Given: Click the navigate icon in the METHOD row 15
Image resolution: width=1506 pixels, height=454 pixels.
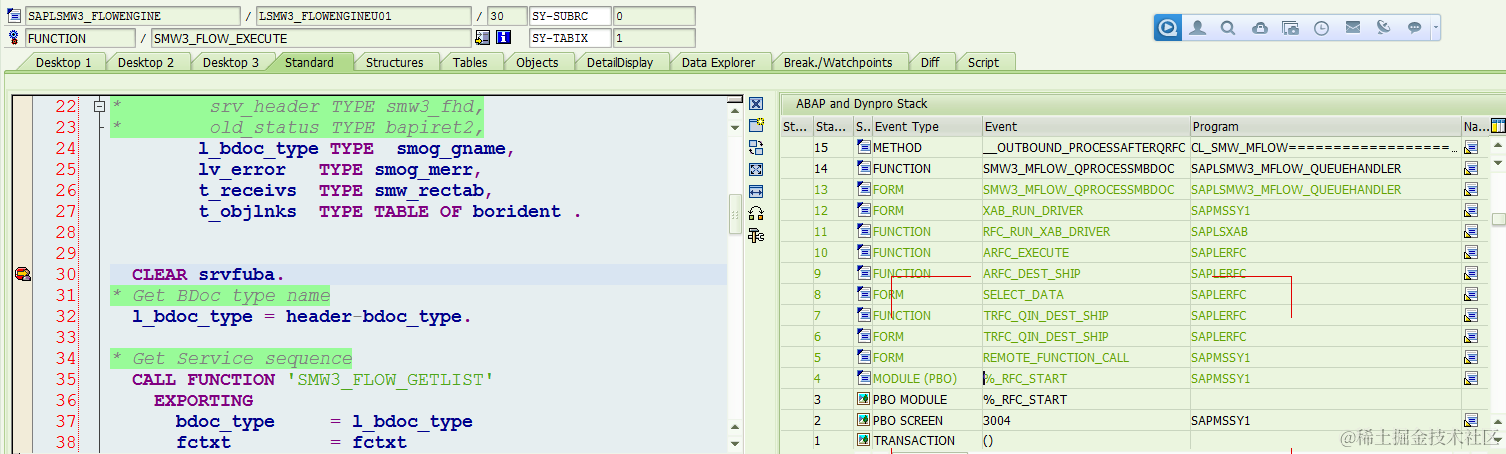Looking at the screenshot, I should pos(1471,148).
